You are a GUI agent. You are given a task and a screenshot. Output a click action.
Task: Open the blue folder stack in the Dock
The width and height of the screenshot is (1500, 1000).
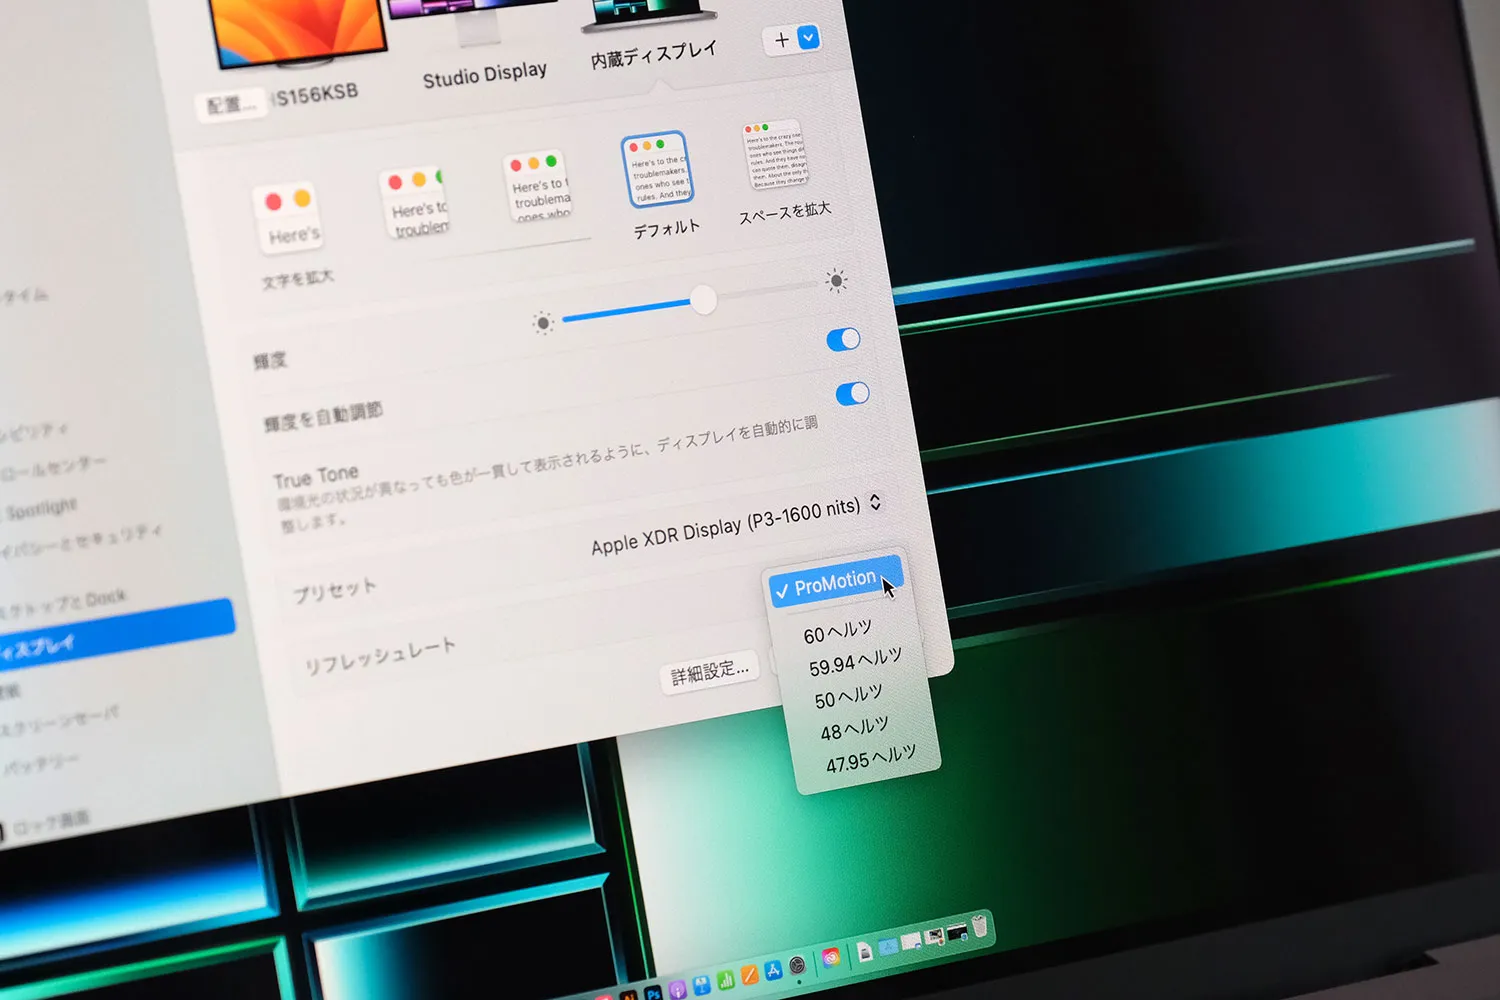[x=887, y=946]
